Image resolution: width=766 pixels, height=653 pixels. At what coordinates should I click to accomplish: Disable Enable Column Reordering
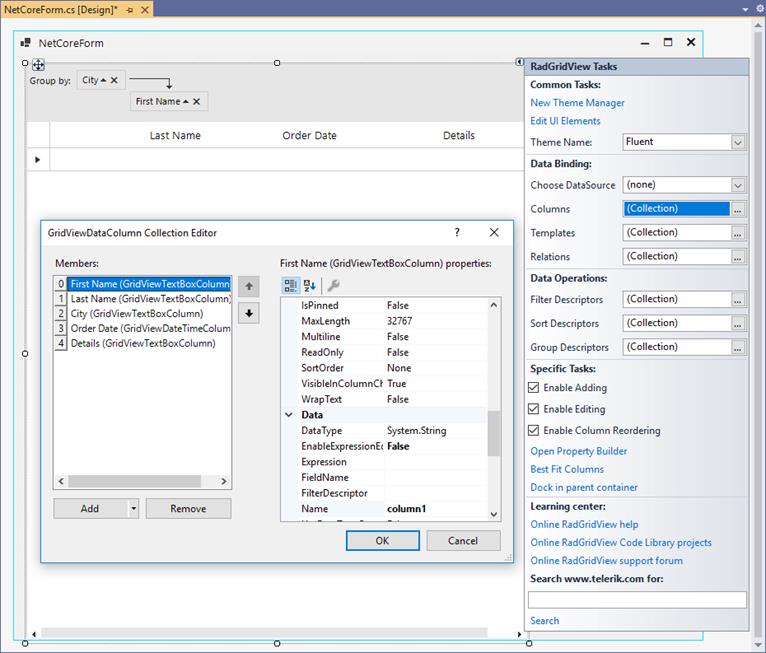point(533,431)
